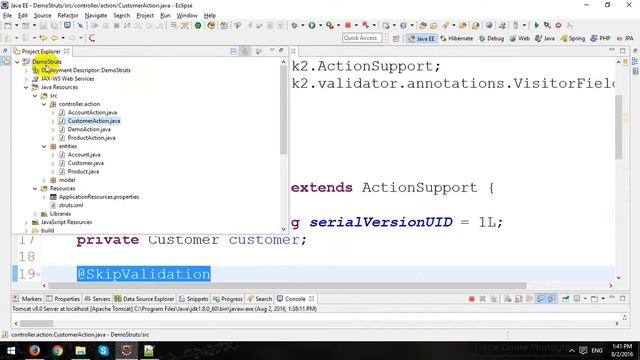Switch to the PHP perspective
This screenshot has height=360, width=640.
point(600,38)
